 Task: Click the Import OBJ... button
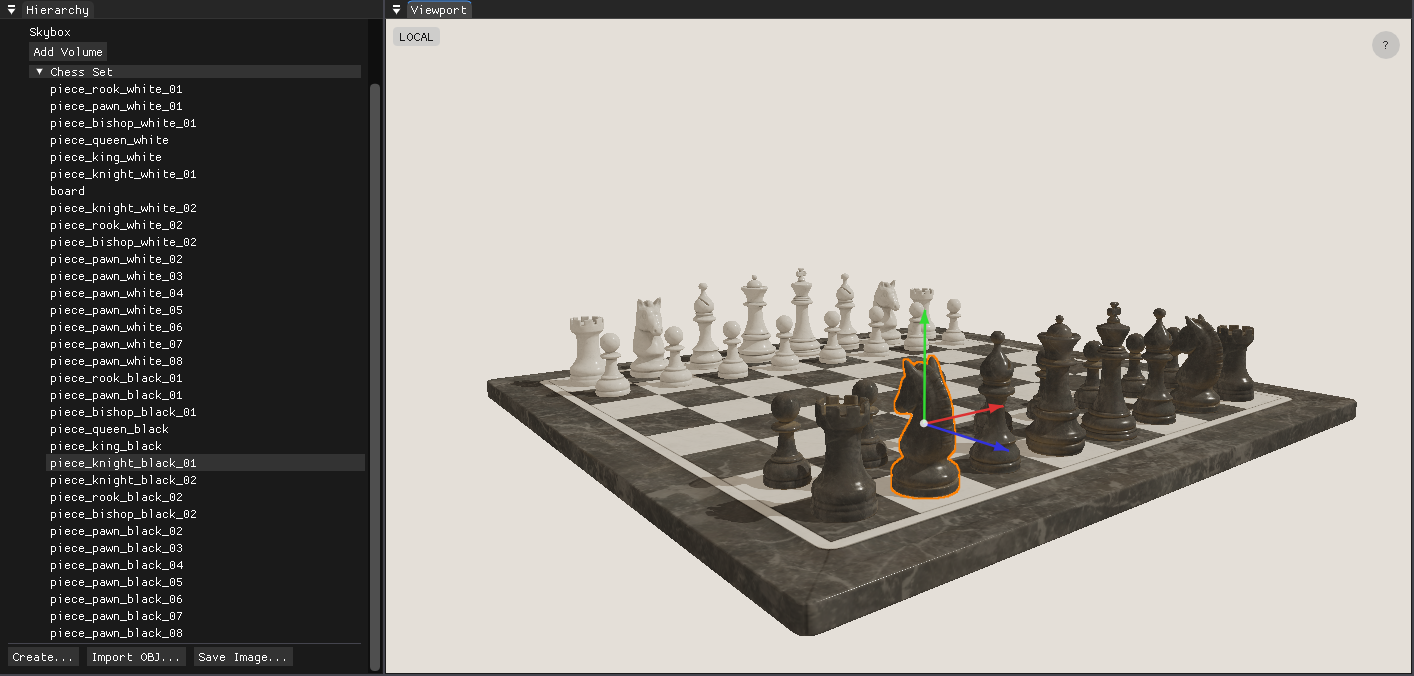(136, 657)
